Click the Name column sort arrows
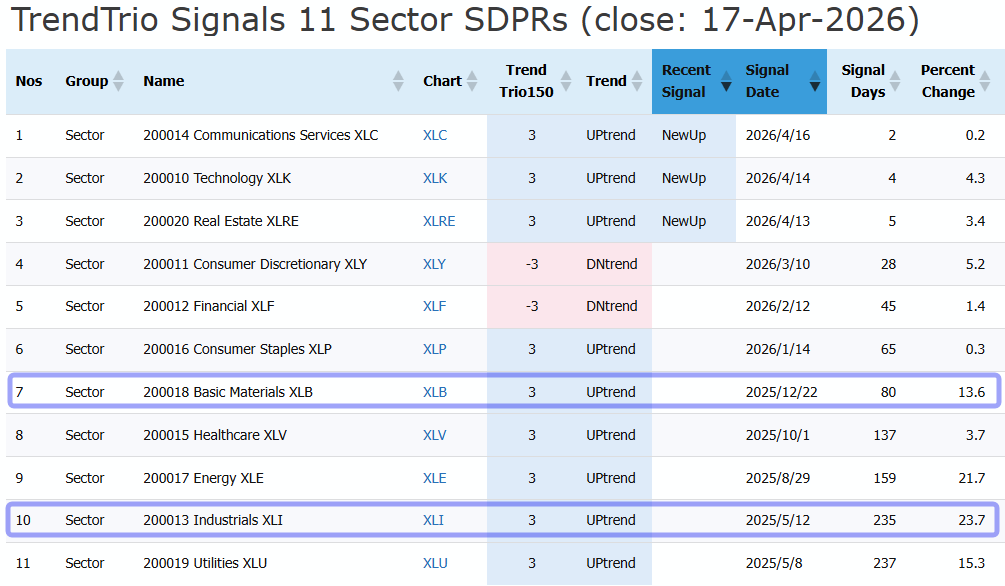 tap(399, 82)
